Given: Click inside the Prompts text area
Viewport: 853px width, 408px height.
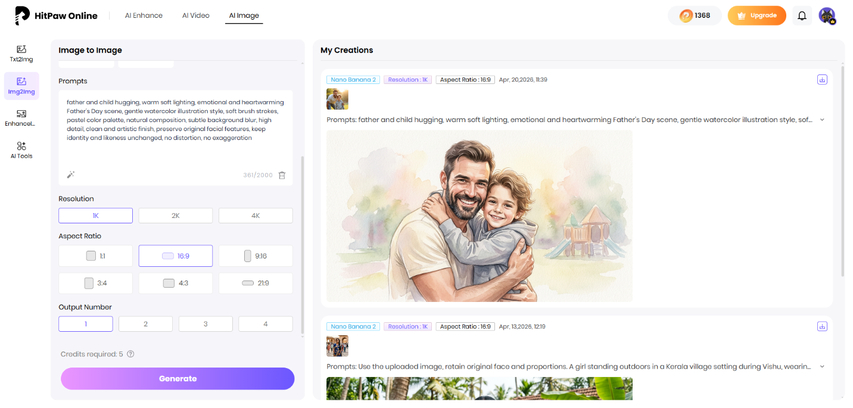Looking at the screenshot, I should coord(176,138).
